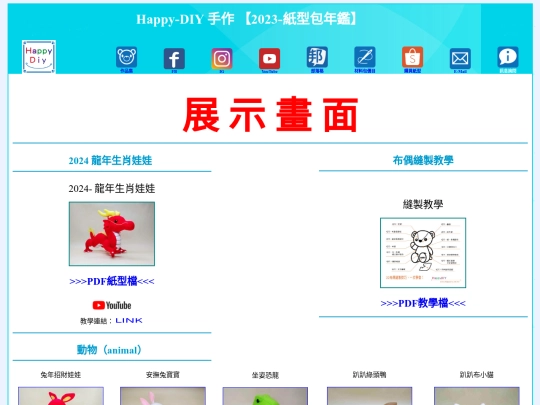
Task: Click the 布偶縫製教學 section heading
Action: tap(423, 160)
